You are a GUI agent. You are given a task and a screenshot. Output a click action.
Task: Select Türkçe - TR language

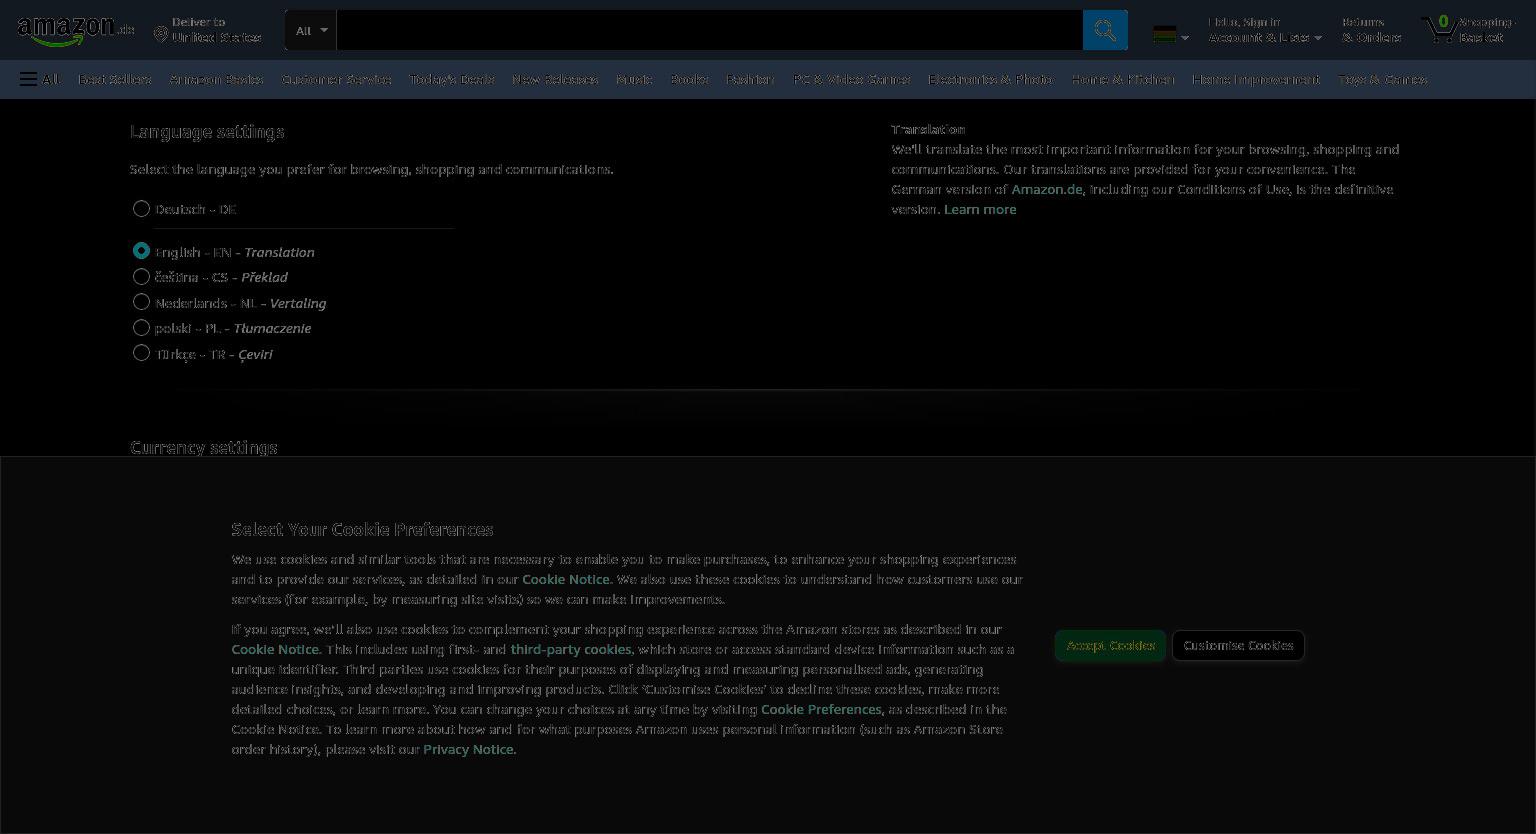tap(141, 353)
